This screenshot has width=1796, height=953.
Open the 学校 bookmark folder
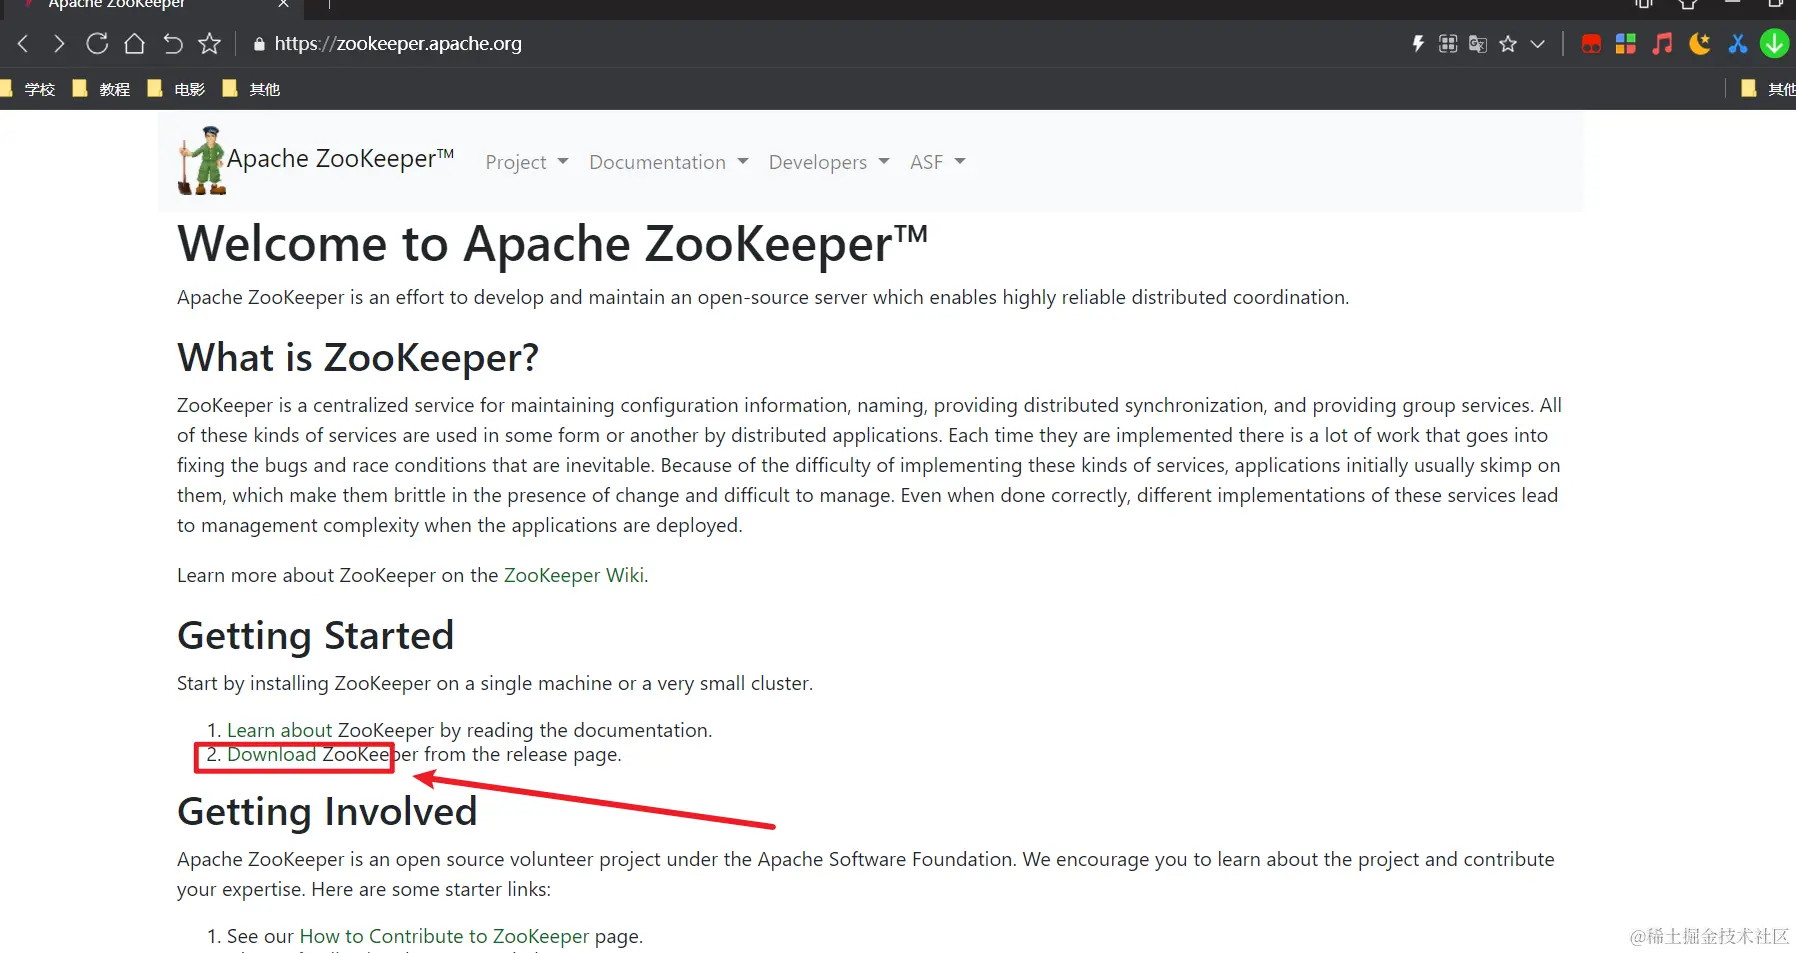[x=29, y=89]
